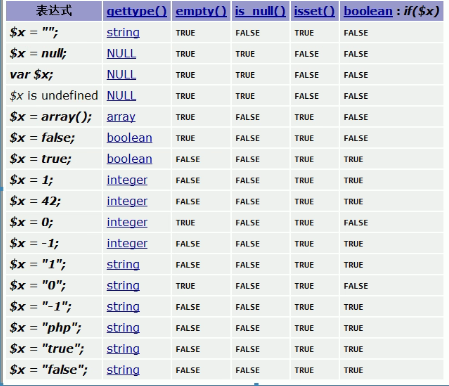Click NULL link in $x = null row
Image resolution: width=449 pixels, height=386 pixels.
pos(121,53)
